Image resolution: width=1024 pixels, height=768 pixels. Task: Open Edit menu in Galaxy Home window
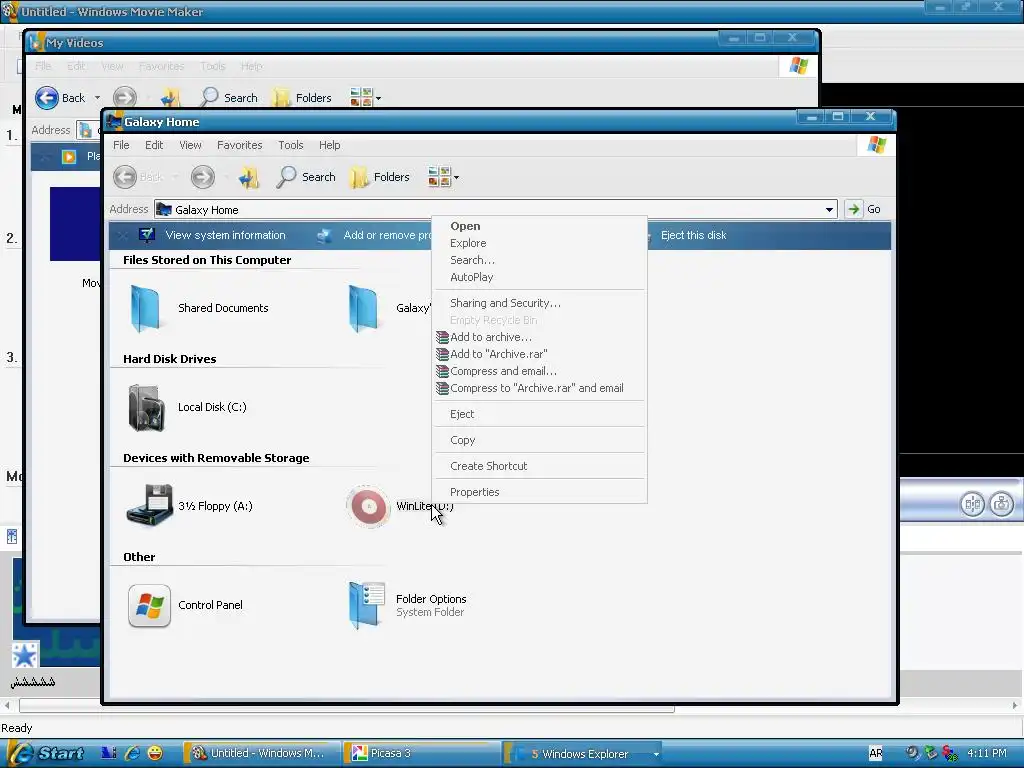point(153,145)
